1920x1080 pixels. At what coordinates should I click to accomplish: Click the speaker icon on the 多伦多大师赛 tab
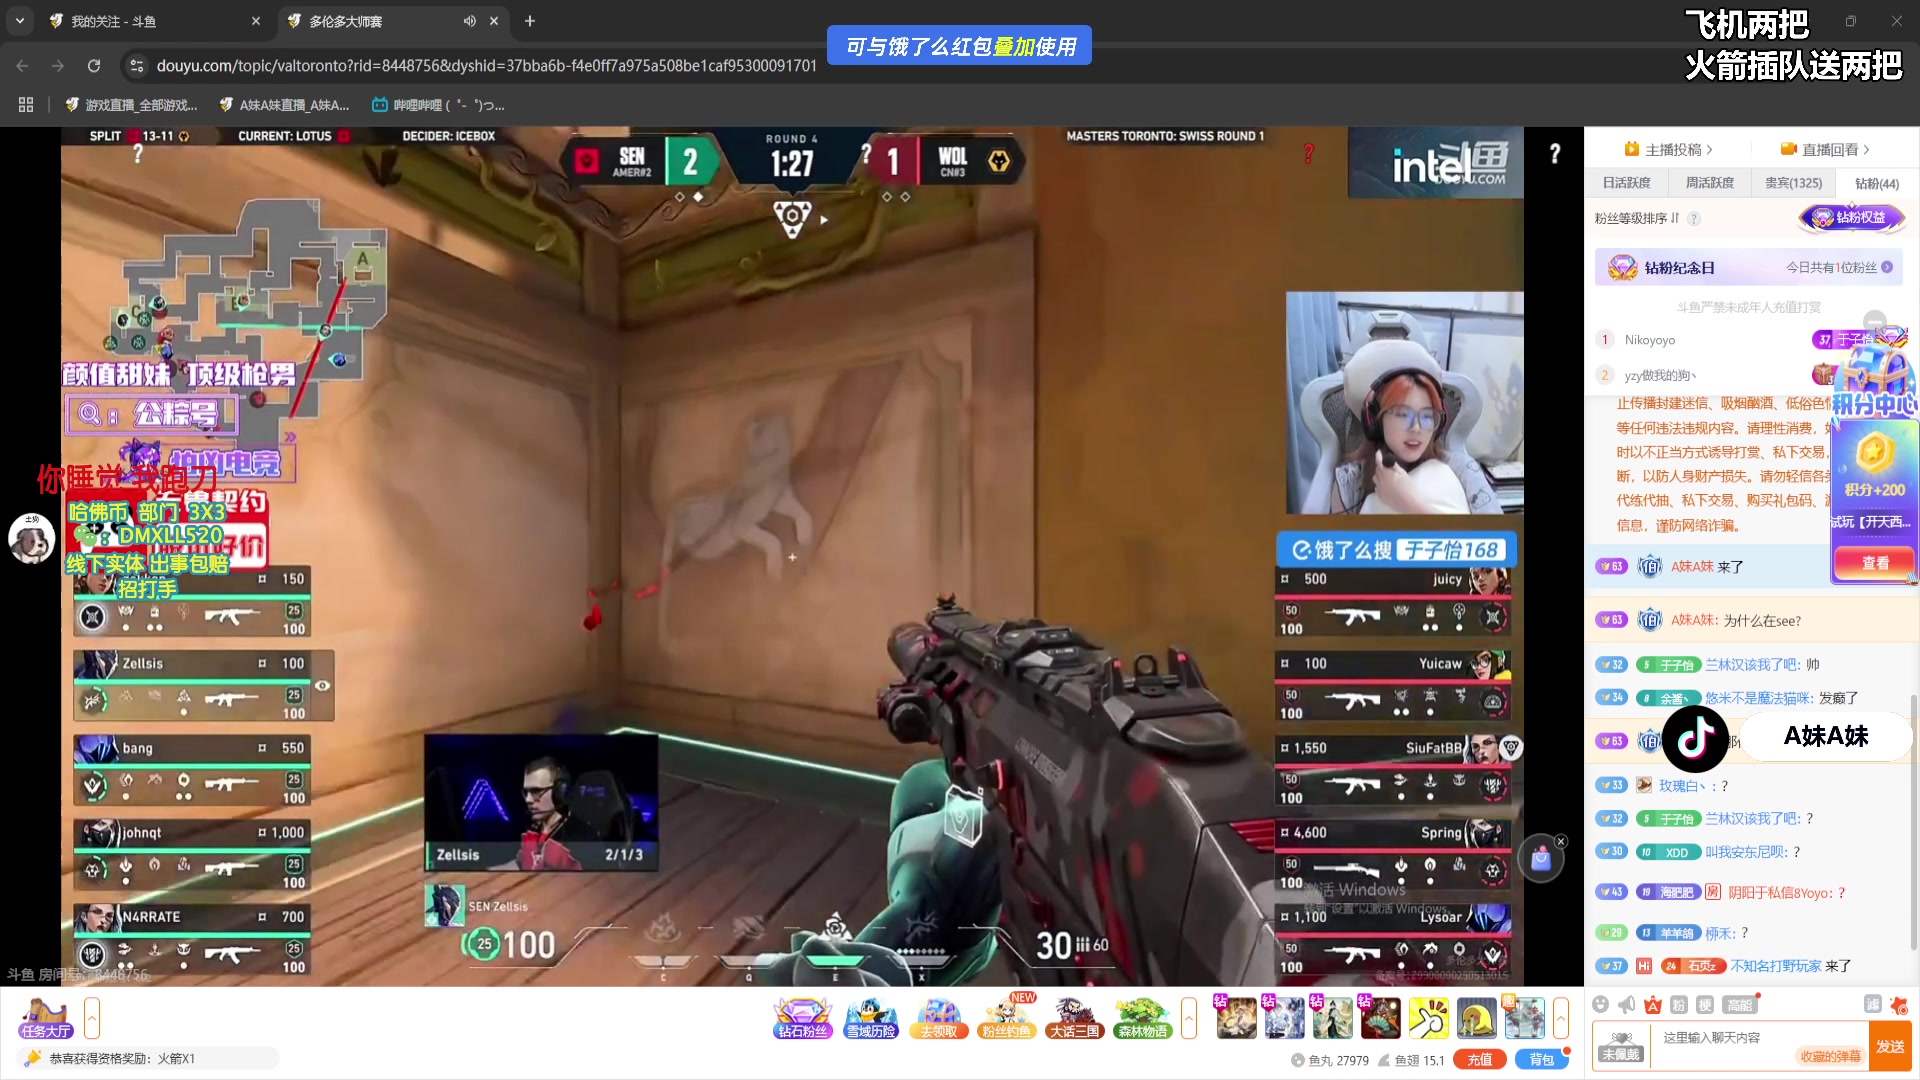469,21
